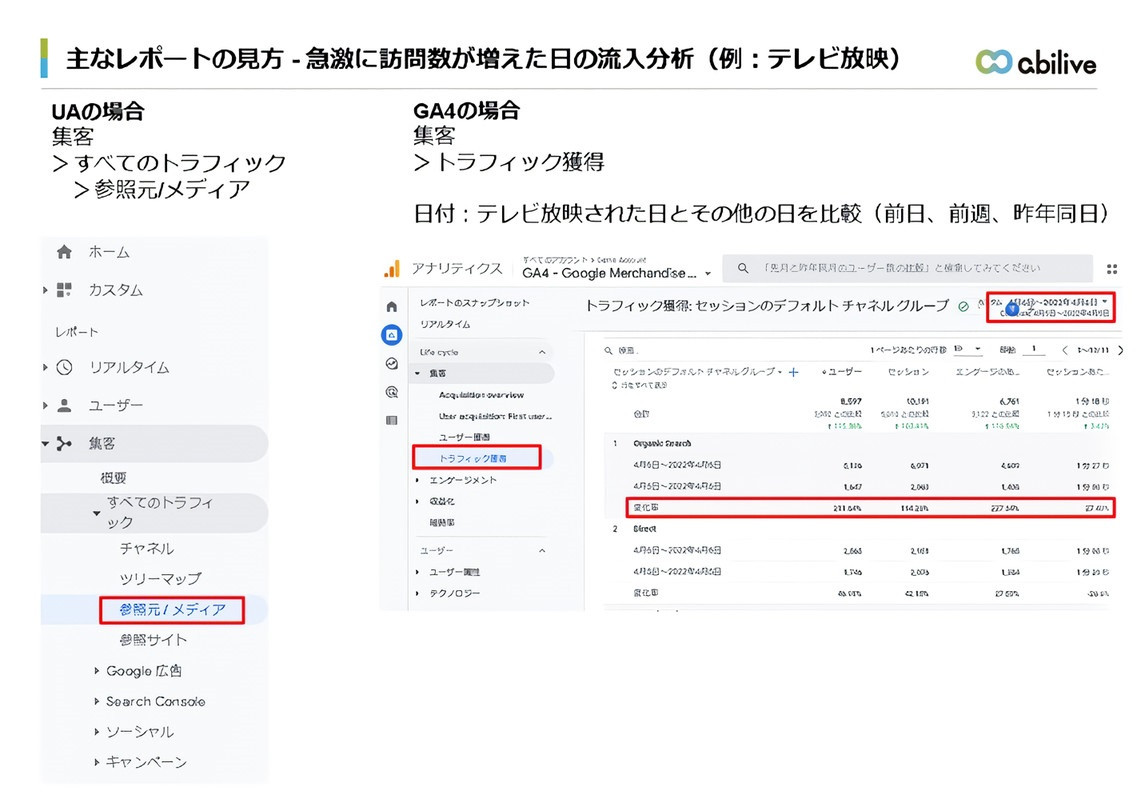Select トラフィック獲得 in the GA4 menu
1137x803 pixels.
[476, 458]
